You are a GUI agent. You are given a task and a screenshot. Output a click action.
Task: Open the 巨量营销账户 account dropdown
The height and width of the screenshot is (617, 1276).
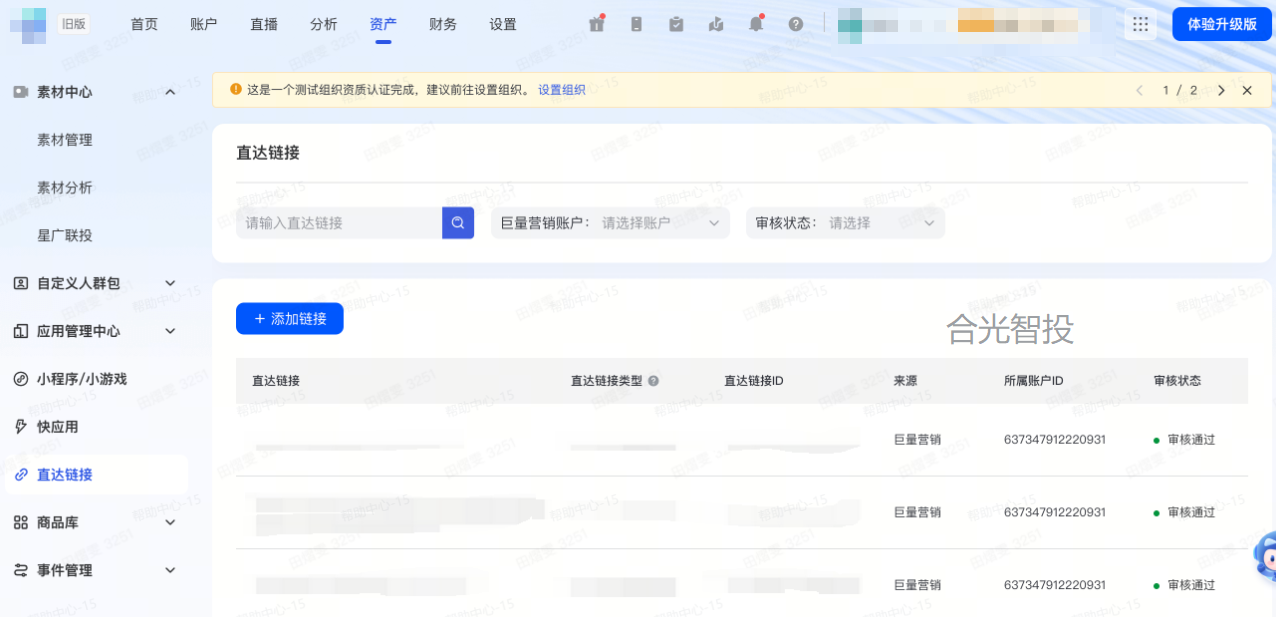(x=610, y=223)
